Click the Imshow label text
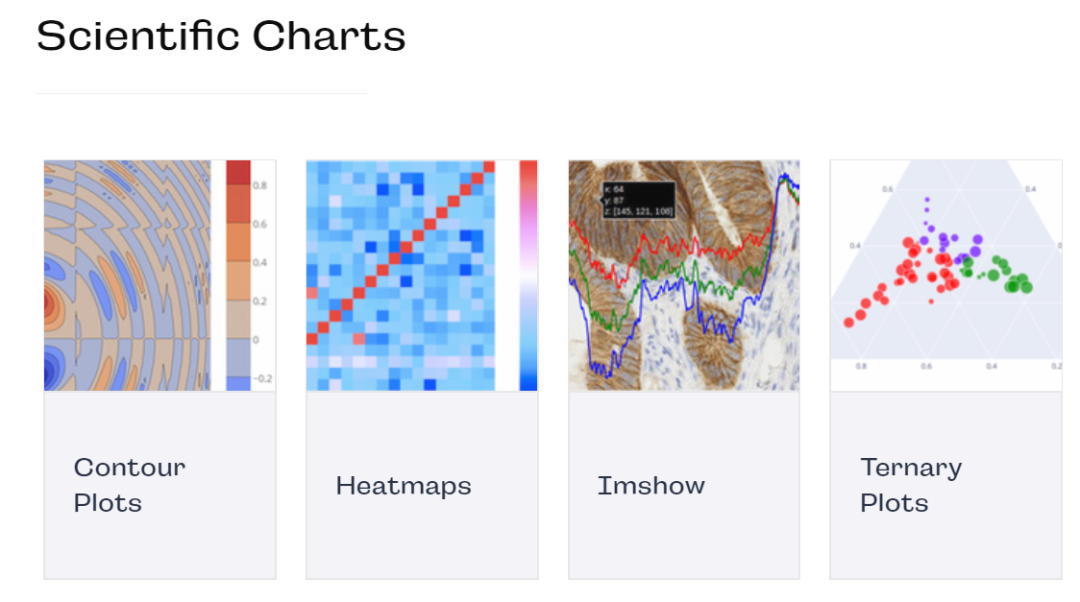 (651, 486)
